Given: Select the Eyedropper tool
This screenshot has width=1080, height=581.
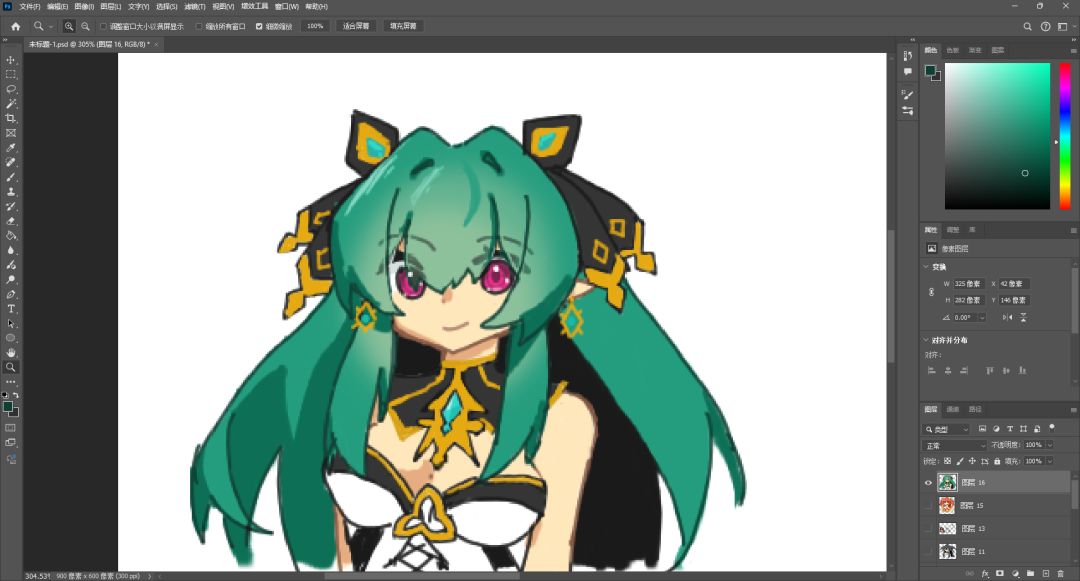Looking at the screenshot, I should [10, 148].
